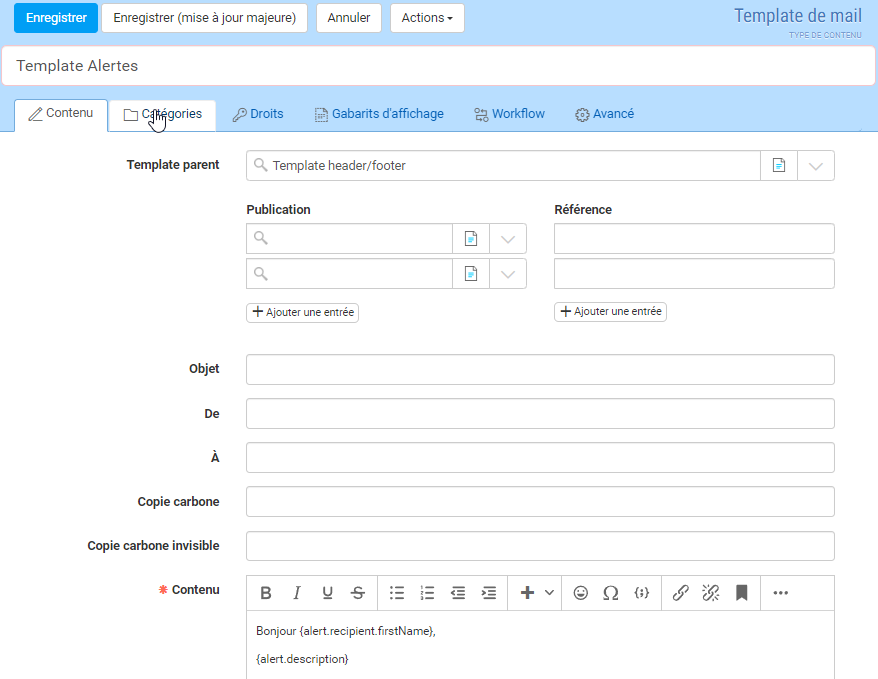Click the second Publication search input
Image resolution: width=878 pixels, height=679 pixels.
coord(349,274)
